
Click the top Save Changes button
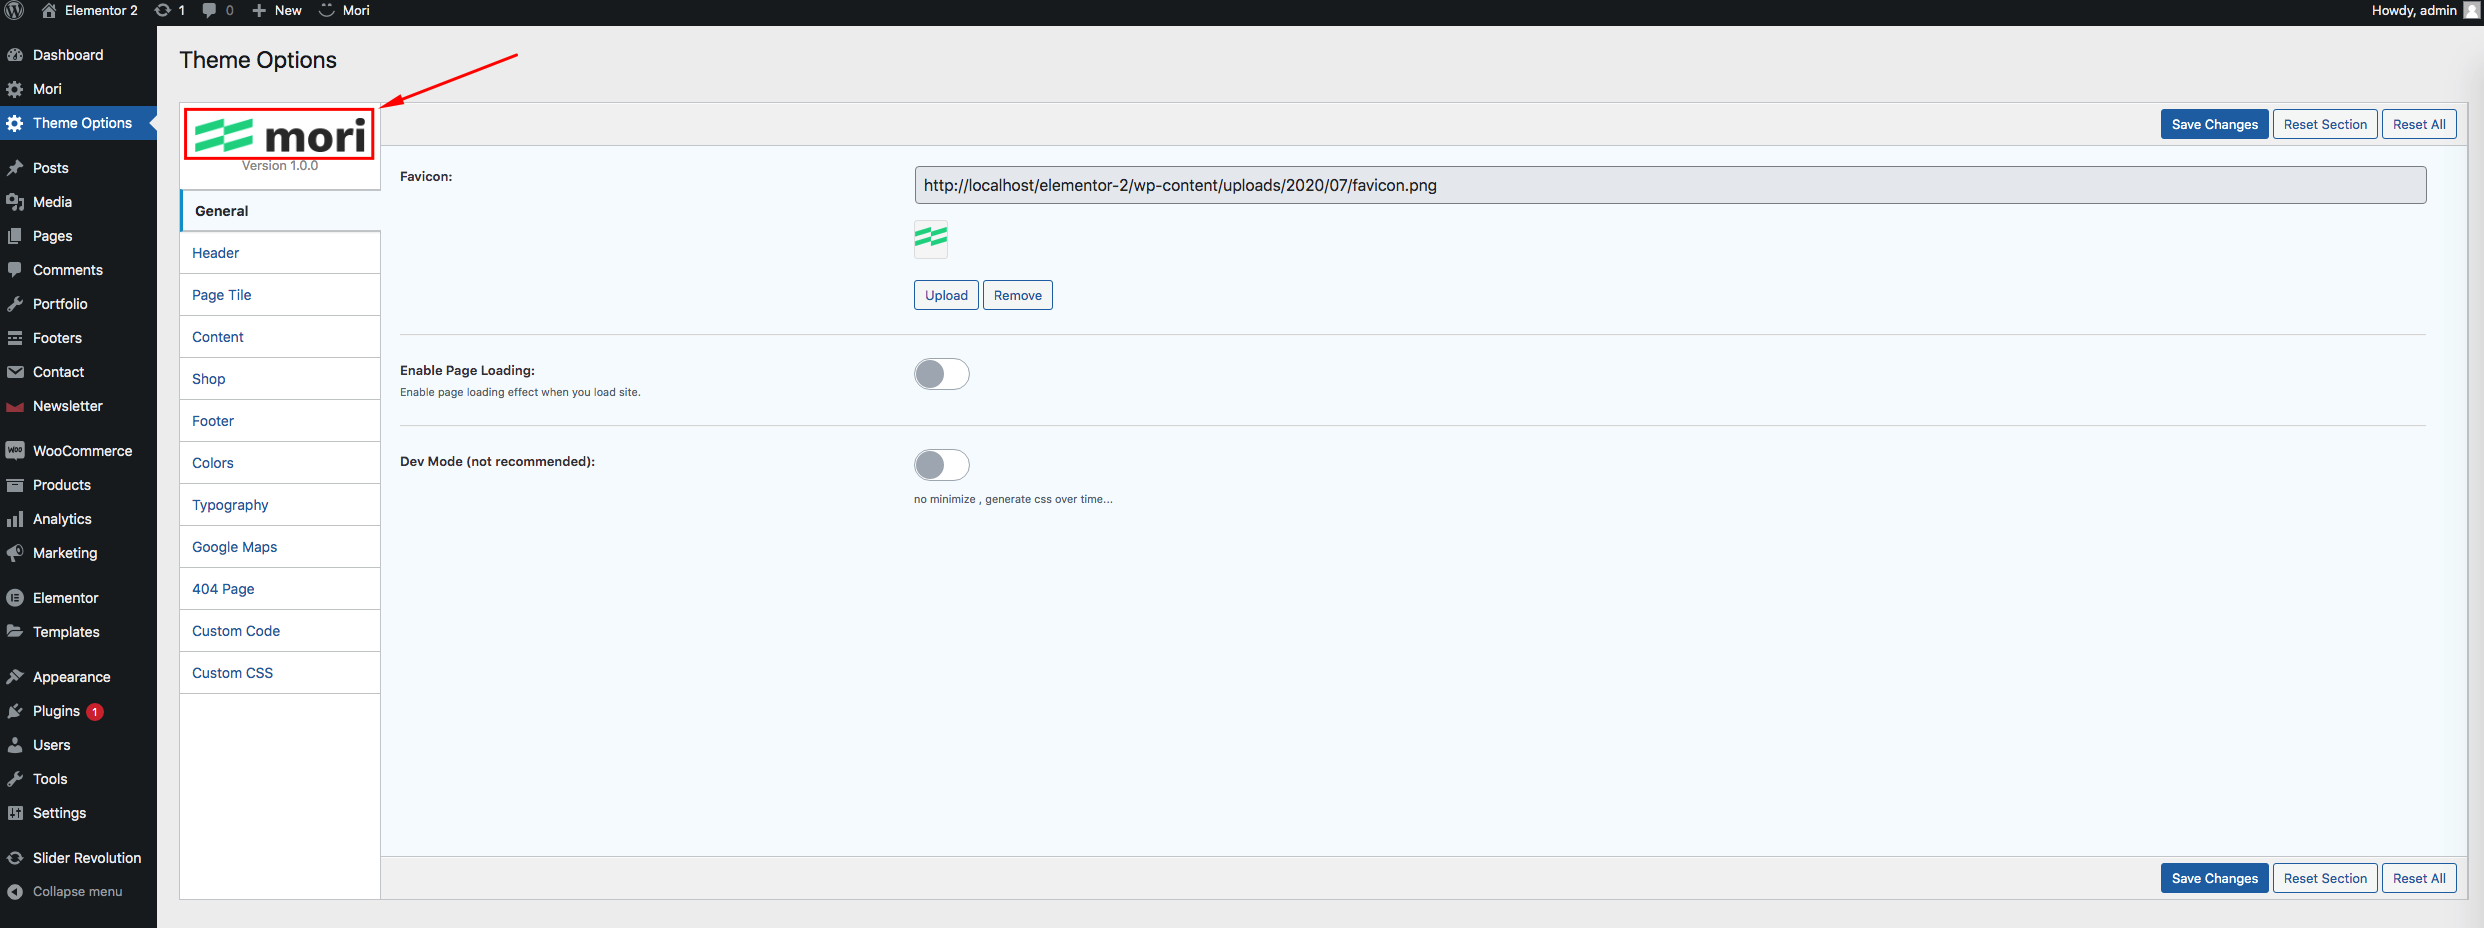2214,124
